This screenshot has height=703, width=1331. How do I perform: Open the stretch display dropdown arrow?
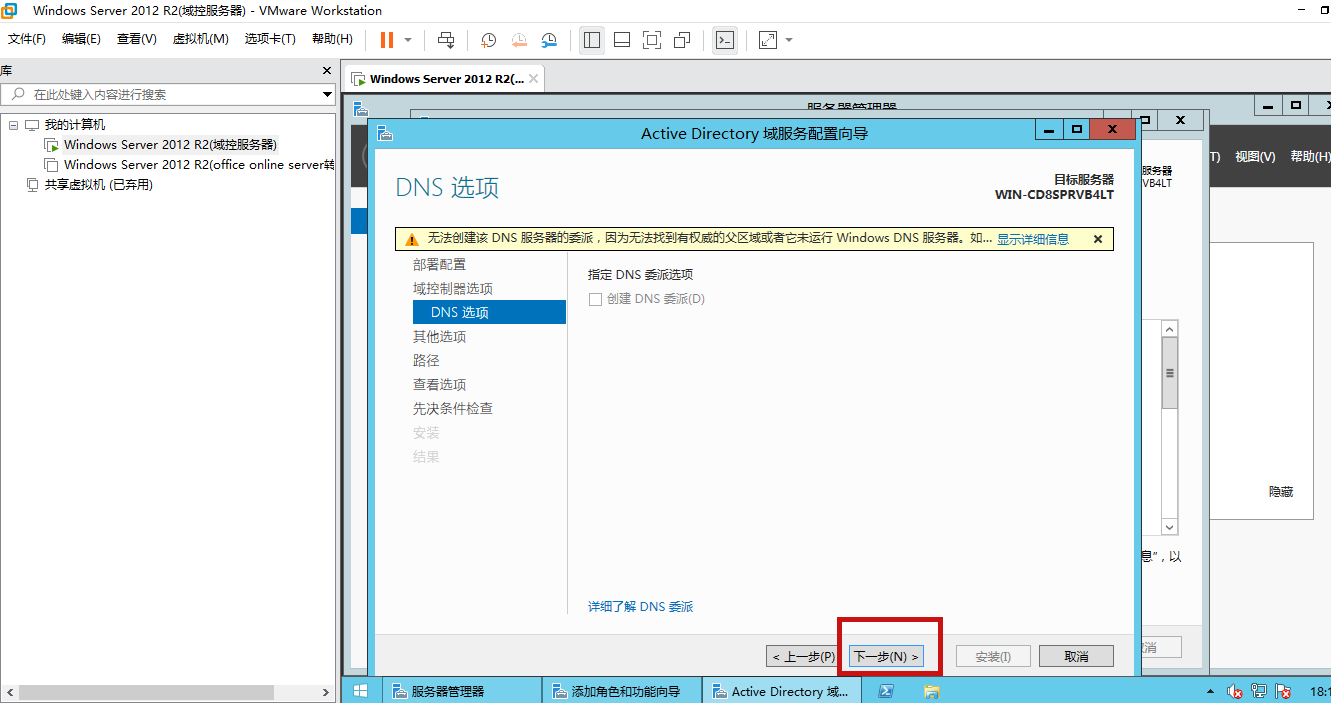789,40
